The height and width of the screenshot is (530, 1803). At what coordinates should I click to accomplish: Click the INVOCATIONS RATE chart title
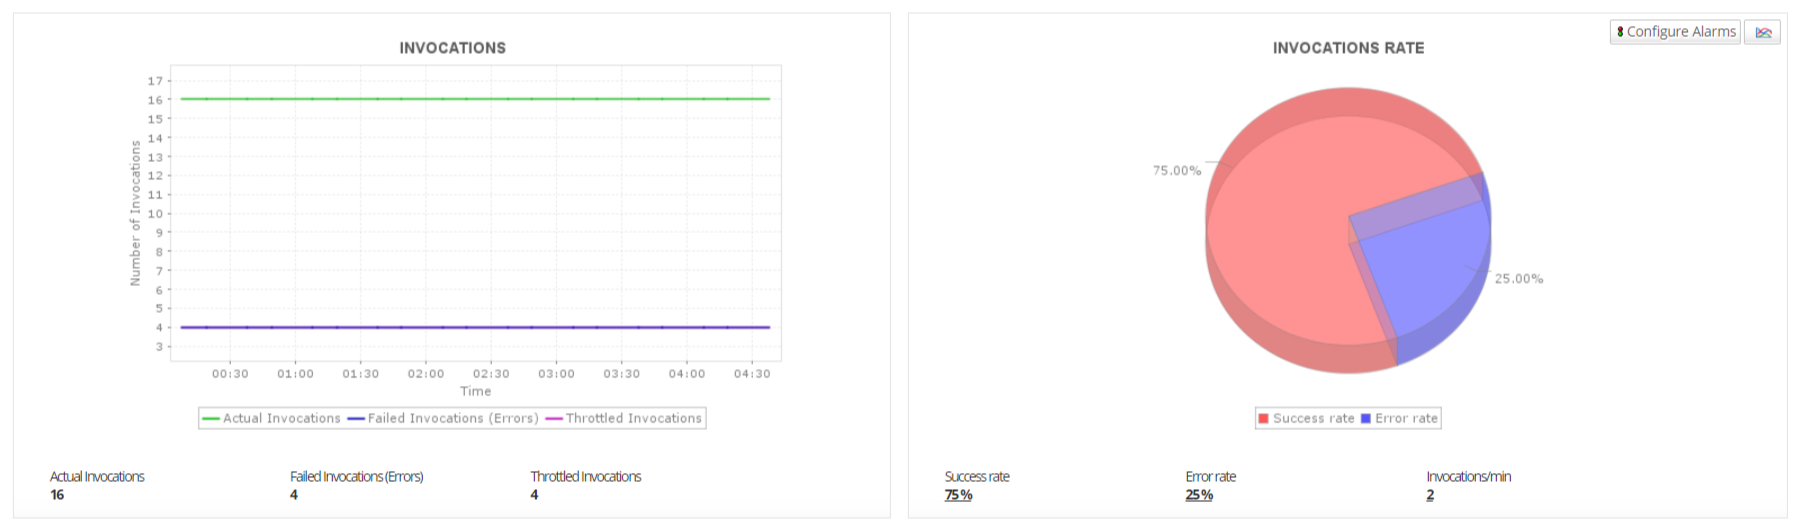(x=1348, y=48)
